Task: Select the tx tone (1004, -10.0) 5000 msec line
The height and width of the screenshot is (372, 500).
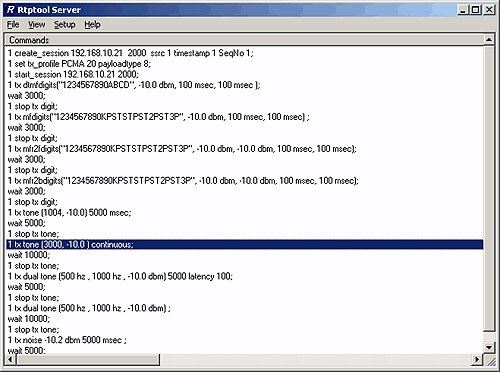Action: 245,213
